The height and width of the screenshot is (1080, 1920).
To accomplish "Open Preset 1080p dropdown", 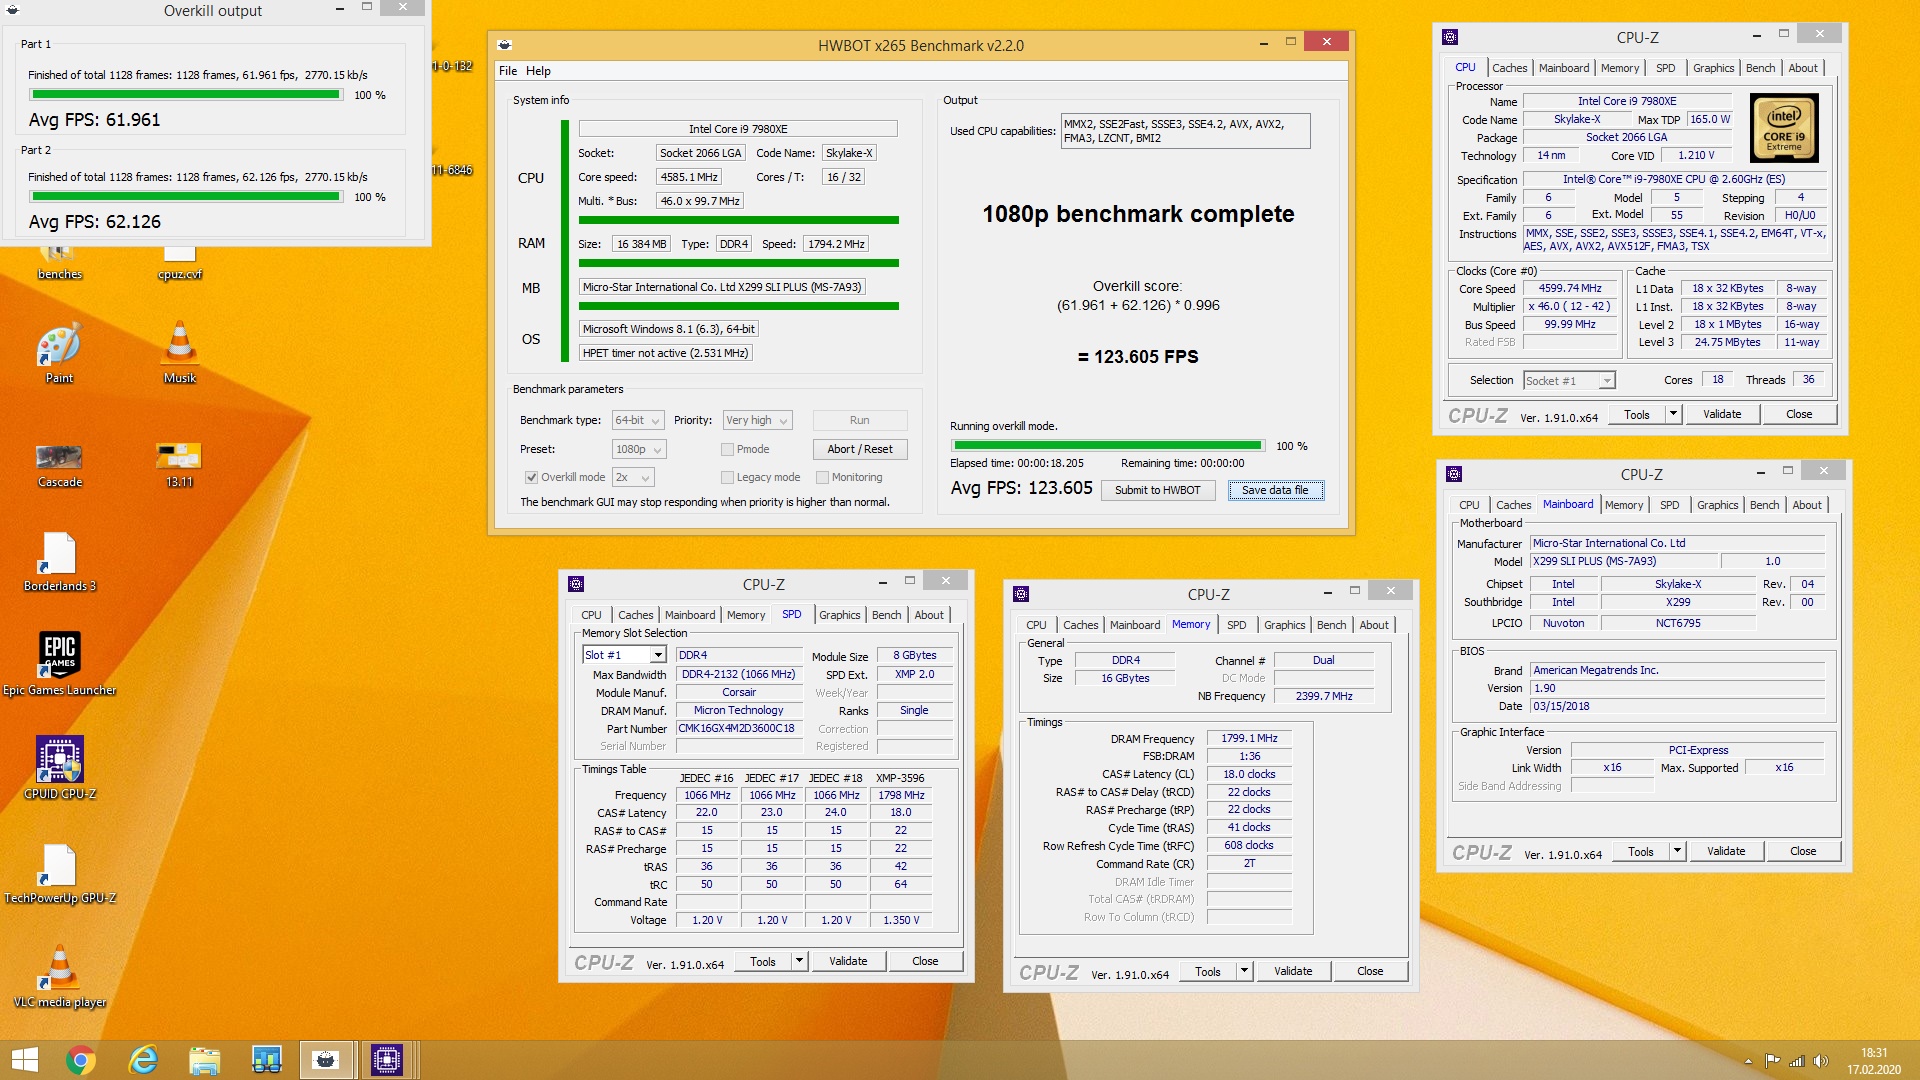I will tap(638, 449).
